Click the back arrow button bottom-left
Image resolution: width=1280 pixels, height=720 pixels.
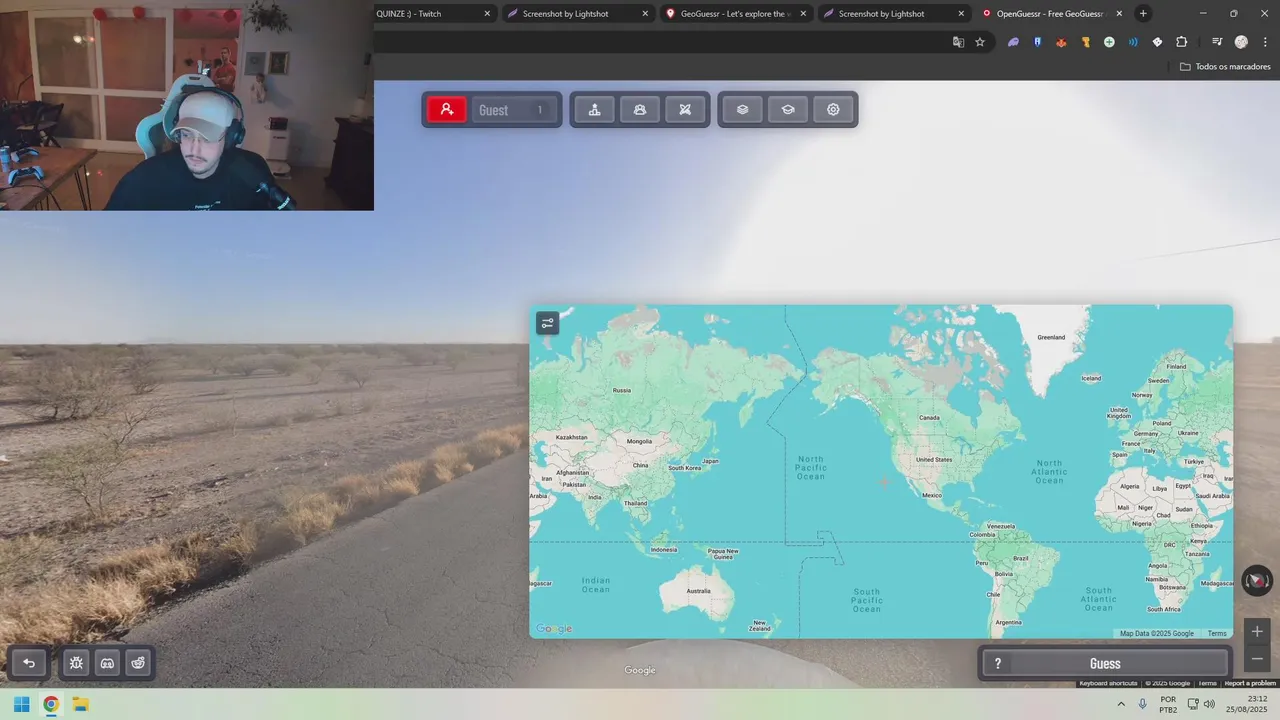pyautogui.click(x=29, y=663)
